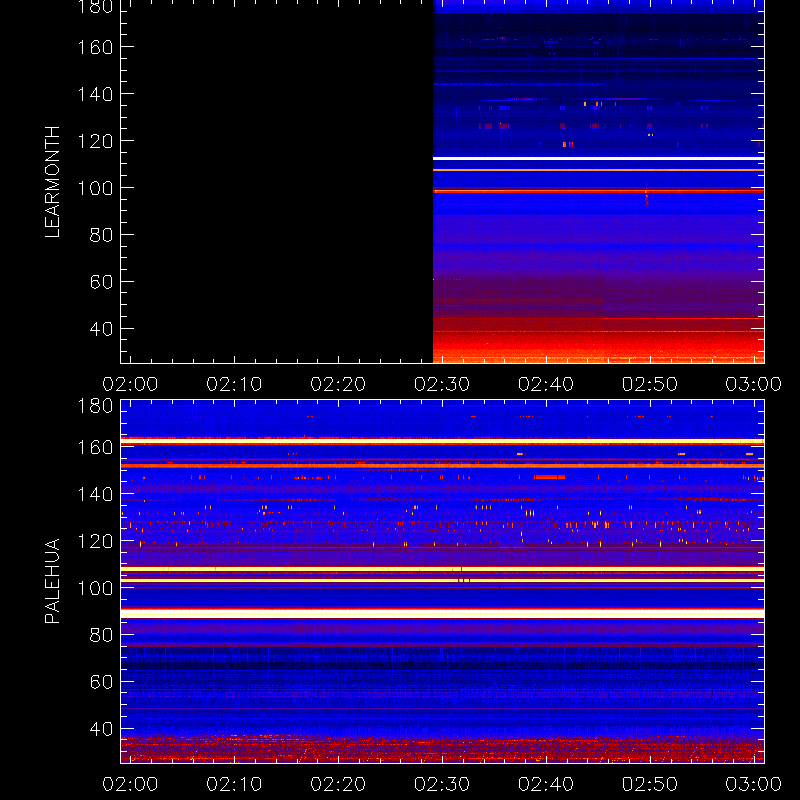The image size is (800, 800).
Task: Click the 03:00 label under the Palehua plot
Action: pyautogui.click(x=754, y=784)
